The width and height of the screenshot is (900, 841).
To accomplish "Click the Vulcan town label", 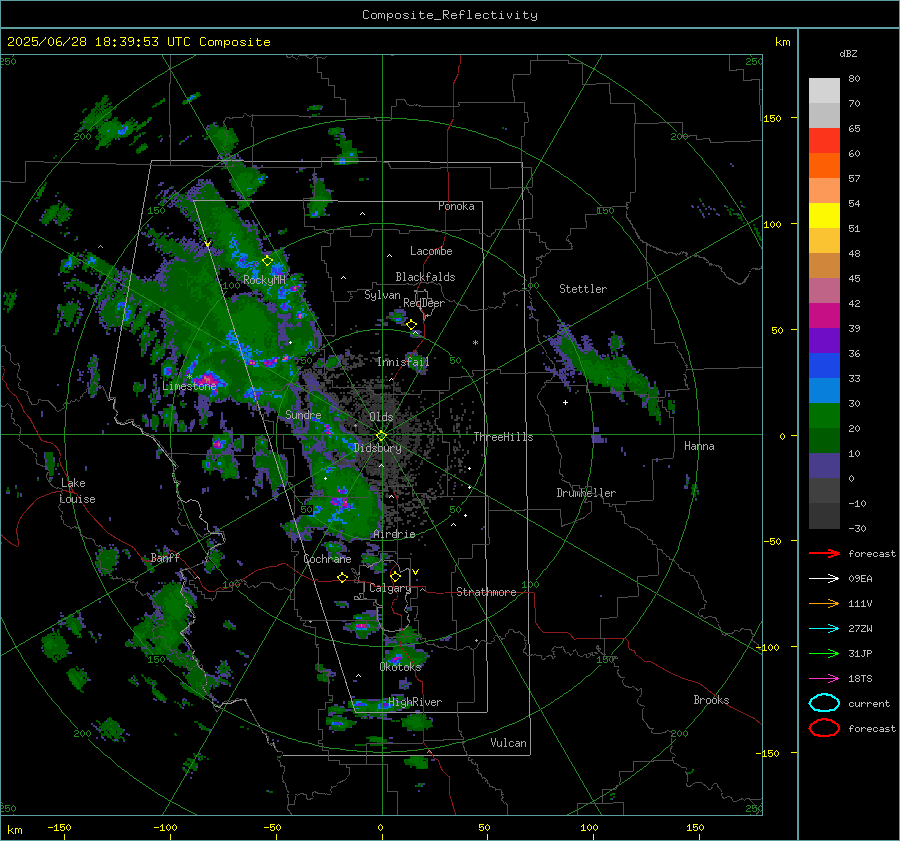I will (x=508, y=743).
